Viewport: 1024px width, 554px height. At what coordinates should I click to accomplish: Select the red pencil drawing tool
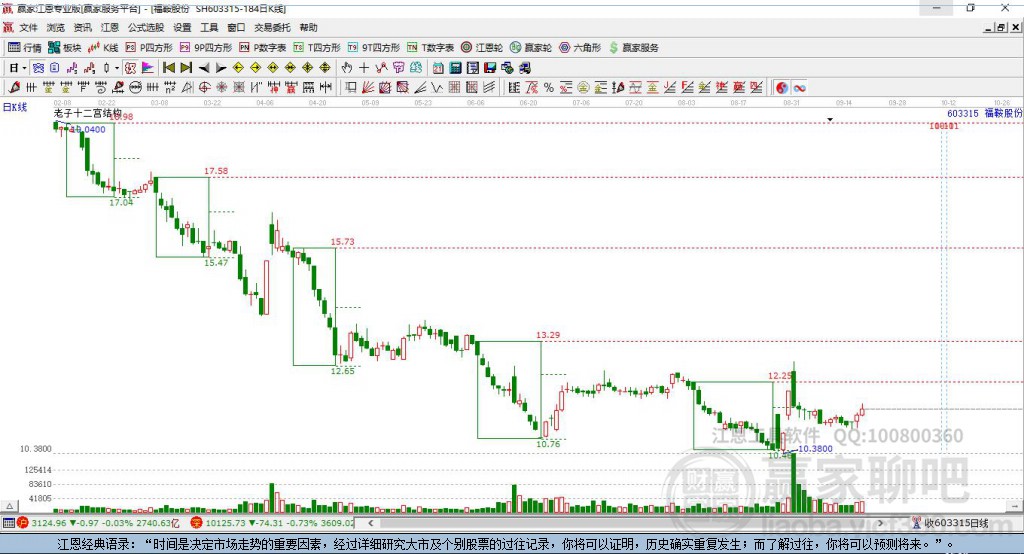(x=14, y=88)
